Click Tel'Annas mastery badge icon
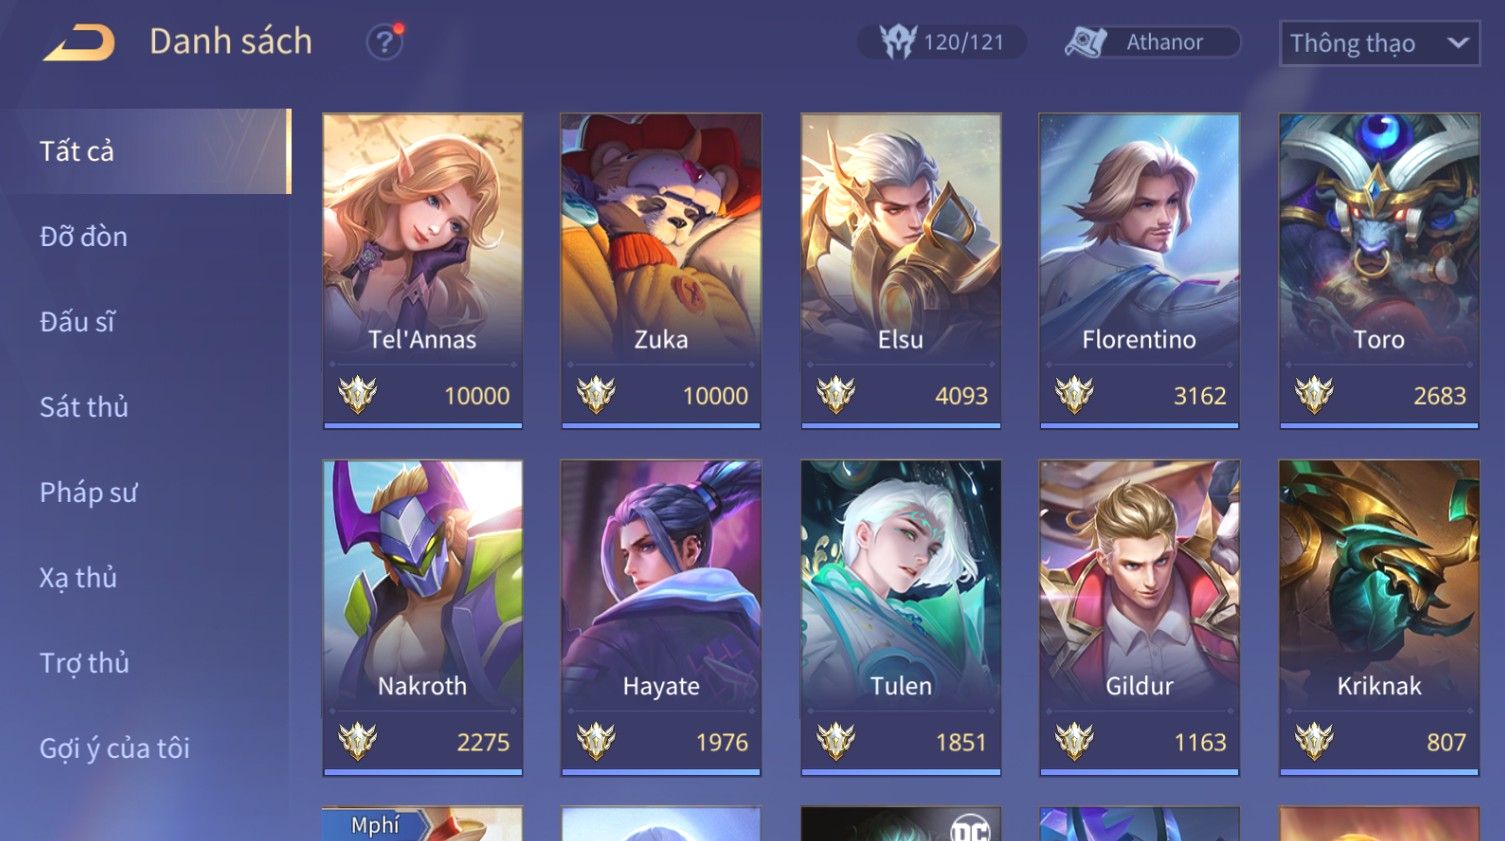The image size is (1505, 841). coord(357,395)
